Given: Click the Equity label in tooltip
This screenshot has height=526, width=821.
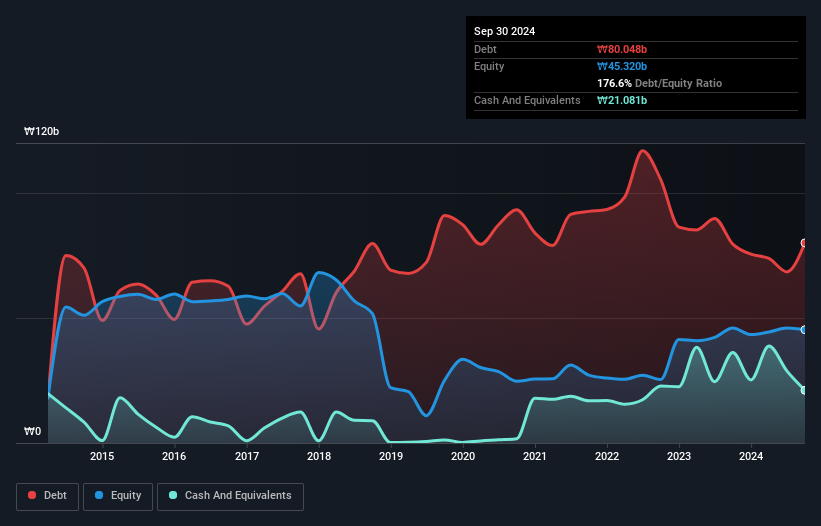Looking at the screenshot, I should pos(489,66).
